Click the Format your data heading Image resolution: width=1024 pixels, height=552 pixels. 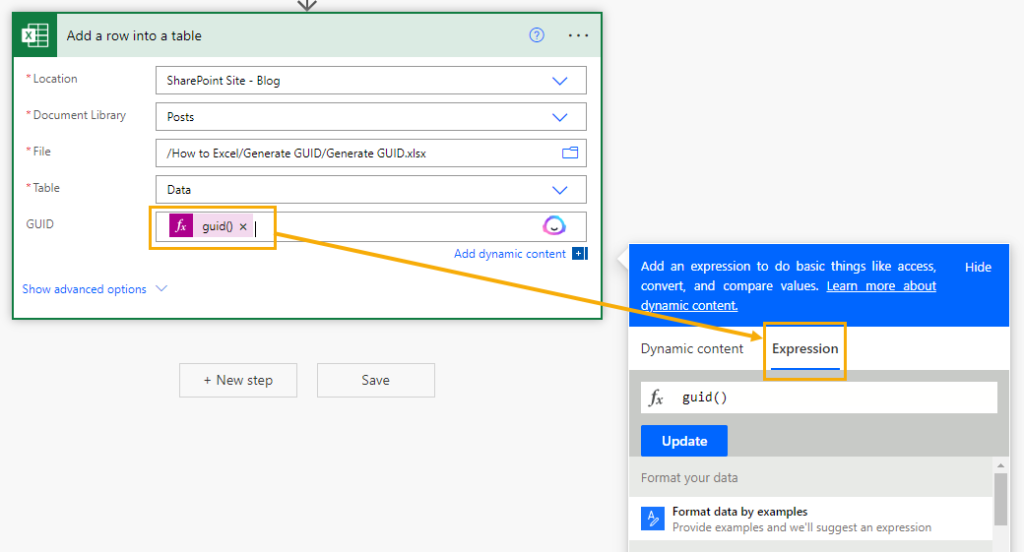click(689, 478)
